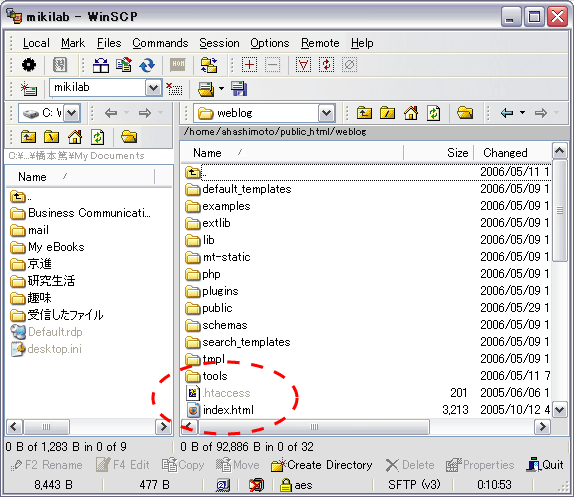Open local directory bookmark folder icon

(x=129, y=137)
